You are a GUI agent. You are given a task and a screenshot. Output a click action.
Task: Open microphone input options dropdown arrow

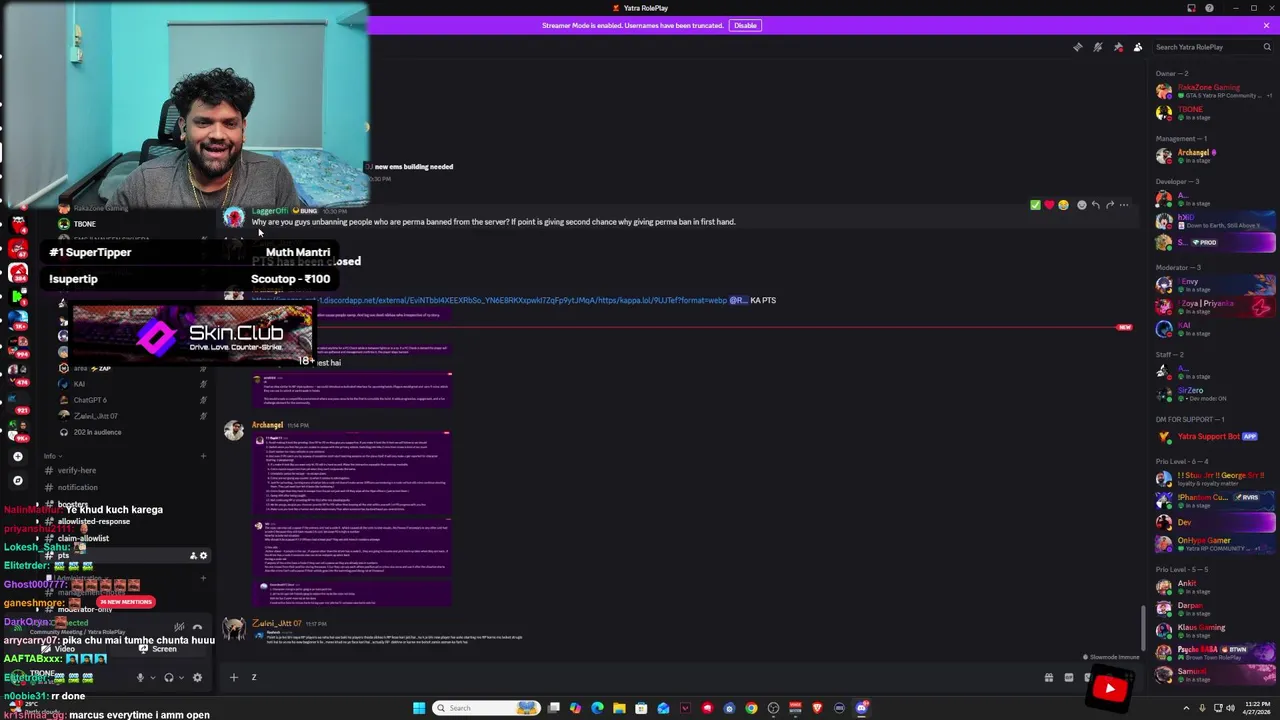(152, 678)
